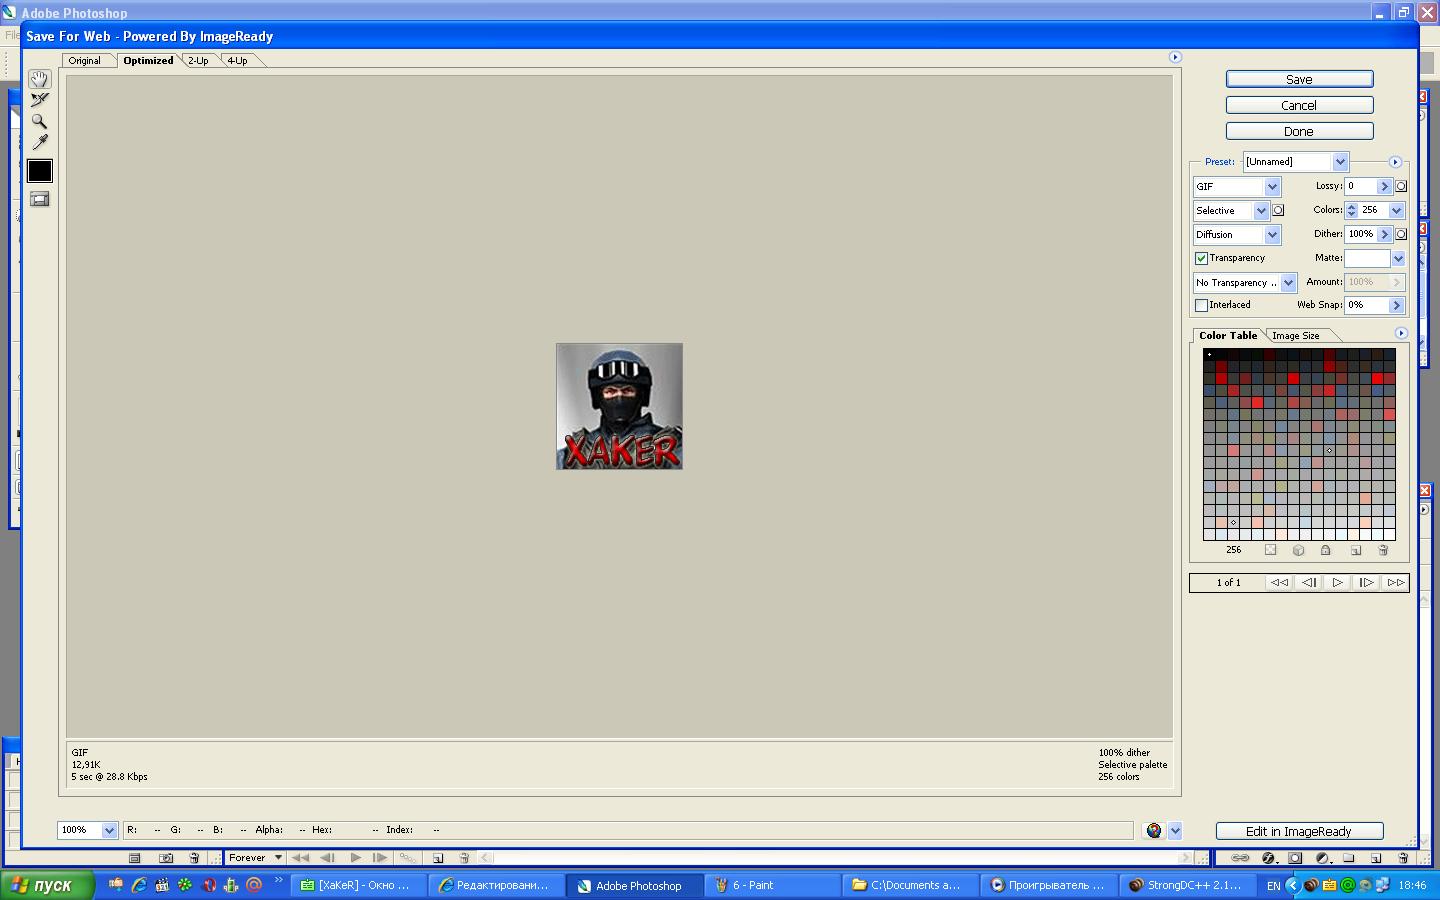The width and height of the screenshot is (1440, 900).
Task: Switch to 6 - Paint taskbar window
Action: click(x=771, y=885)
